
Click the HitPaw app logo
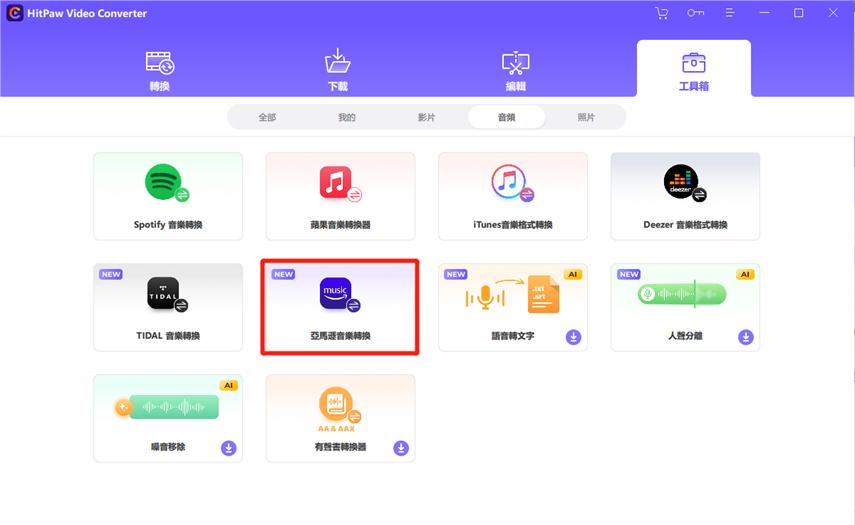(14, 13)
